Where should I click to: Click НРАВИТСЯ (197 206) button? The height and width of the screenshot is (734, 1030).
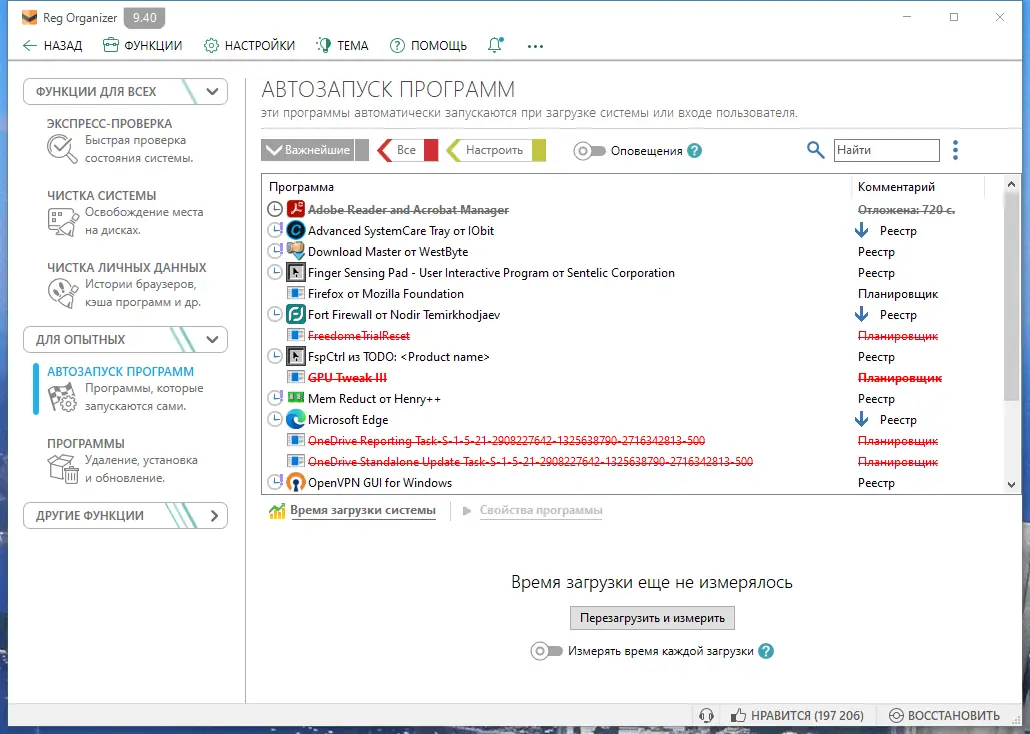797,716
